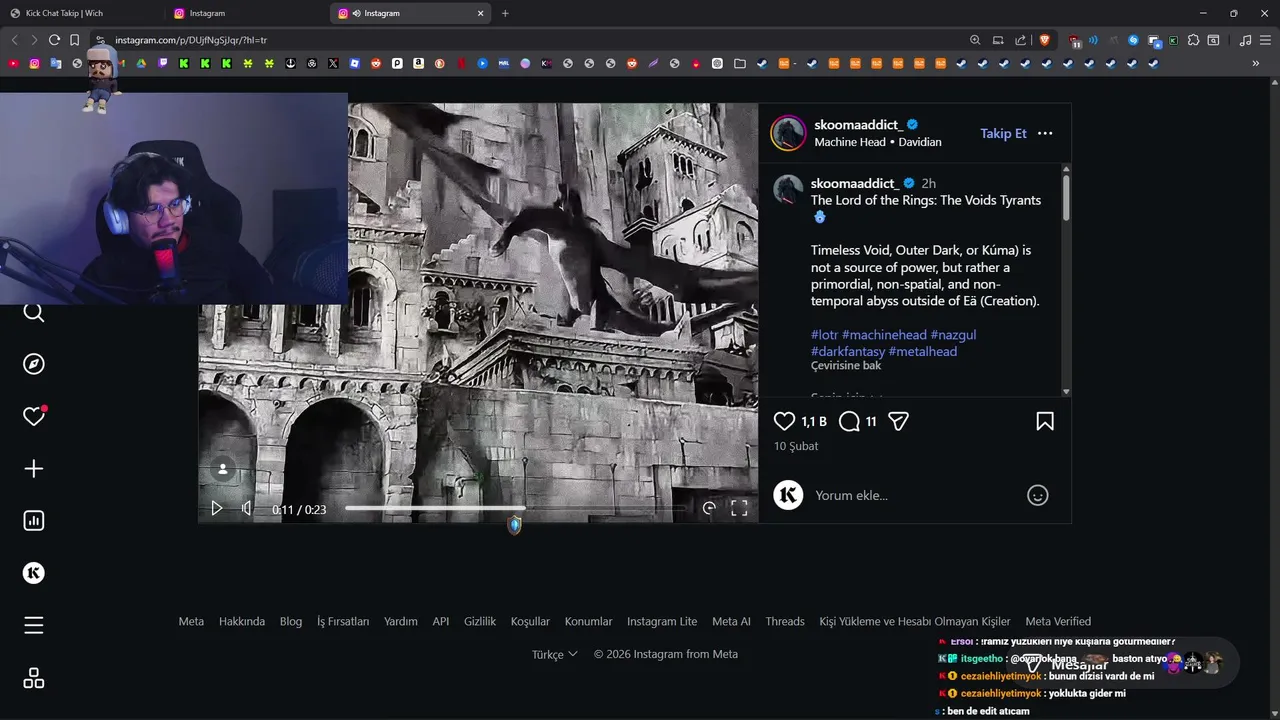The image size is (1280, 720).
Task: Reload the Instagram page
Action: pyautogui.click(x=54, y=40)
